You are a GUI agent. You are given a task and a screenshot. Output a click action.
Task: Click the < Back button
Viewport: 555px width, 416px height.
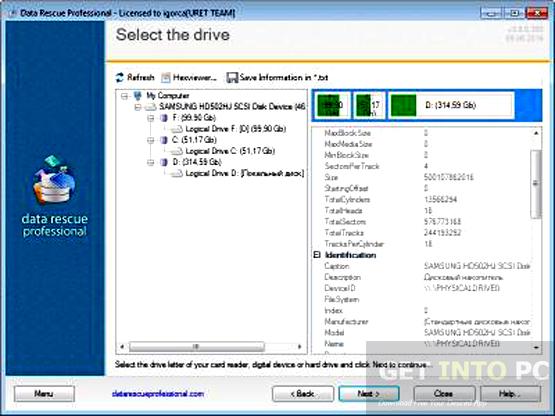303,394
